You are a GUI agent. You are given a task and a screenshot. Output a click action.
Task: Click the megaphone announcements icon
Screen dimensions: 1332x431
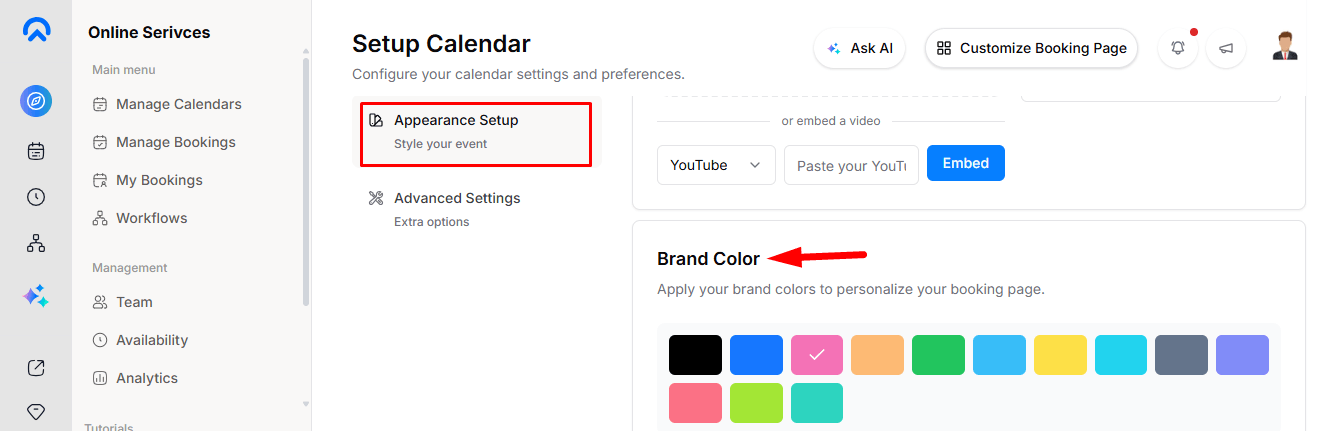coord(1226,48)
